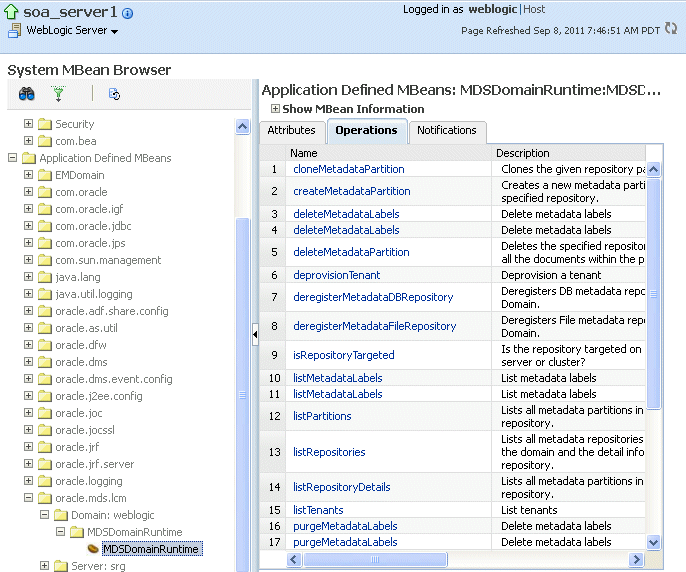The width and height of the screenshot is (686, 572).
Task: Click the WebLogic Server menu icon
Action: pos(14,31)
